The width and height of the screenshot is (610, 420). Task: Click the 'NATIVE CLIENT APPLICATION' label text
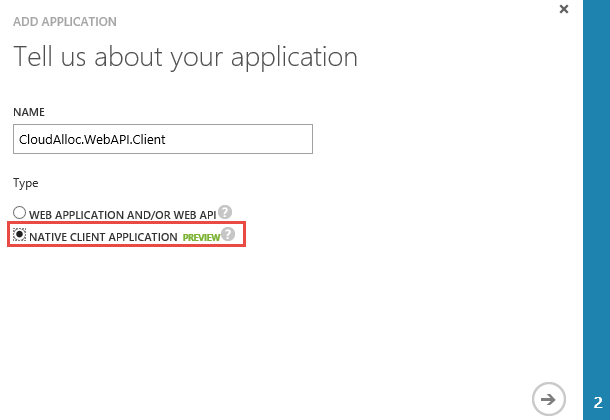(102, 236)
